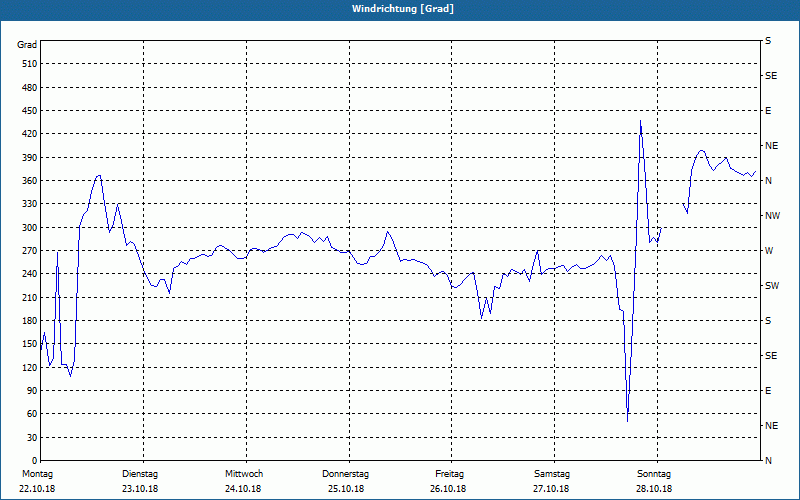Click the 60 axis value
The height and width of the screenshot is (500, 800).
pyautogui.click(x=32, y=414)
